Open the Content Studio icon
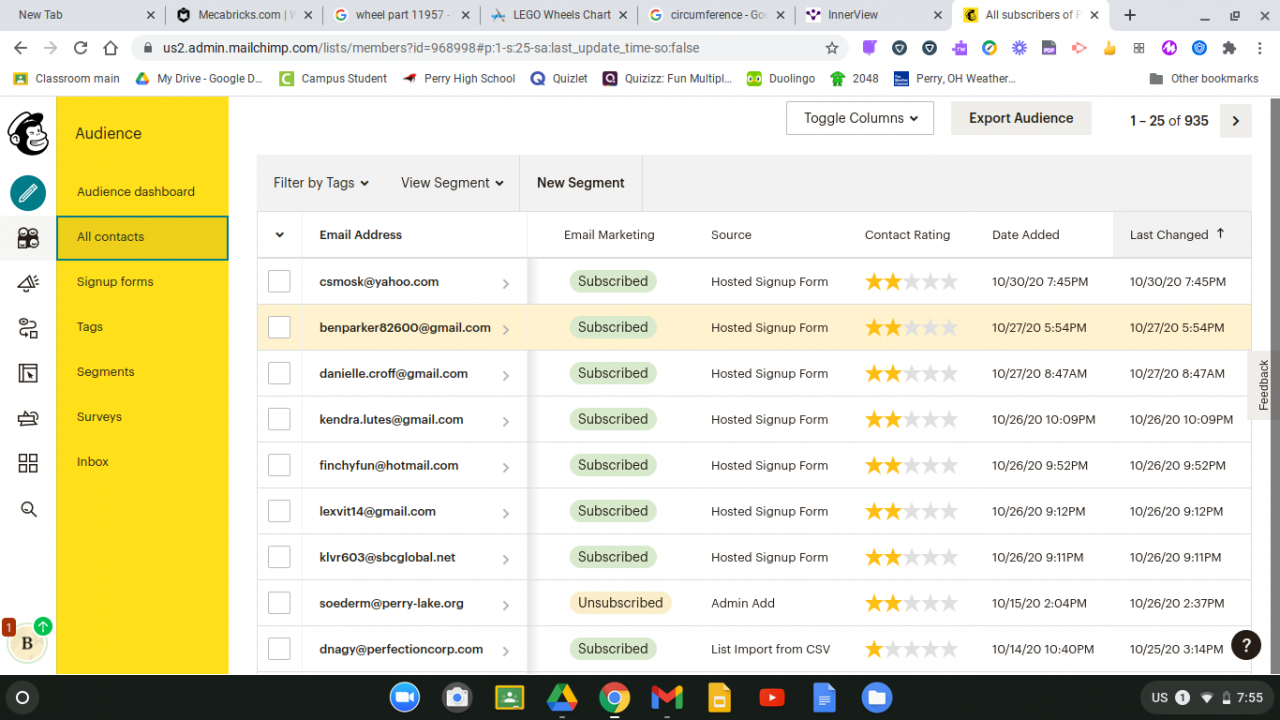Image resolution: width=1280 pixels, height=720 pixels. 28,418
